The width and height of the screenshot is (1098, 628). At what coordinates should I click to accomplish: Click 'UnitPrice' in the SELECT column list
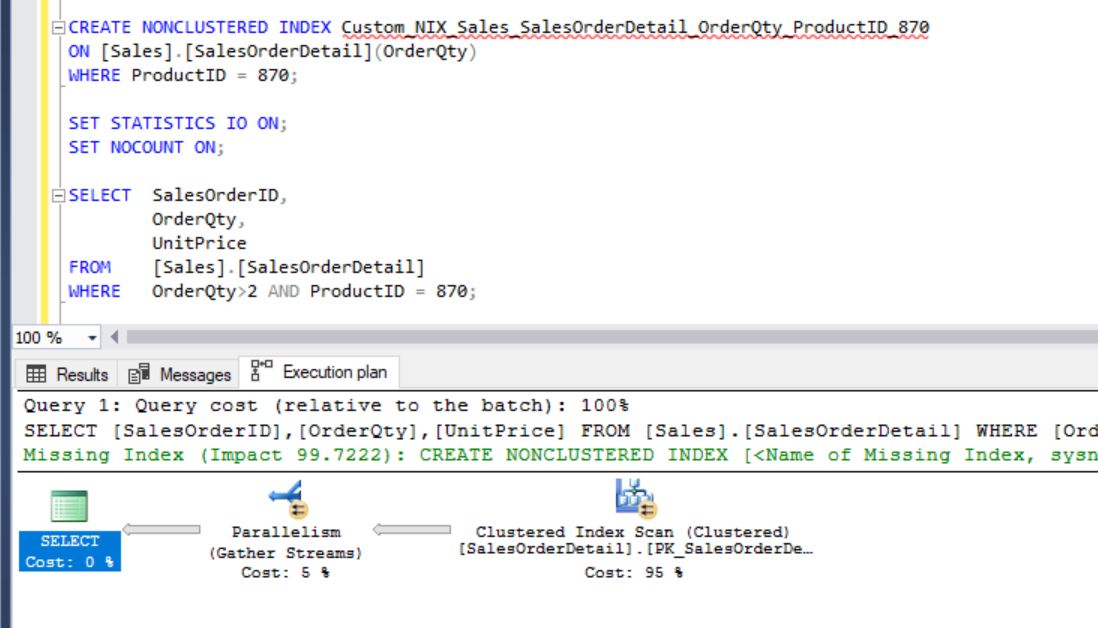[200, 243]
